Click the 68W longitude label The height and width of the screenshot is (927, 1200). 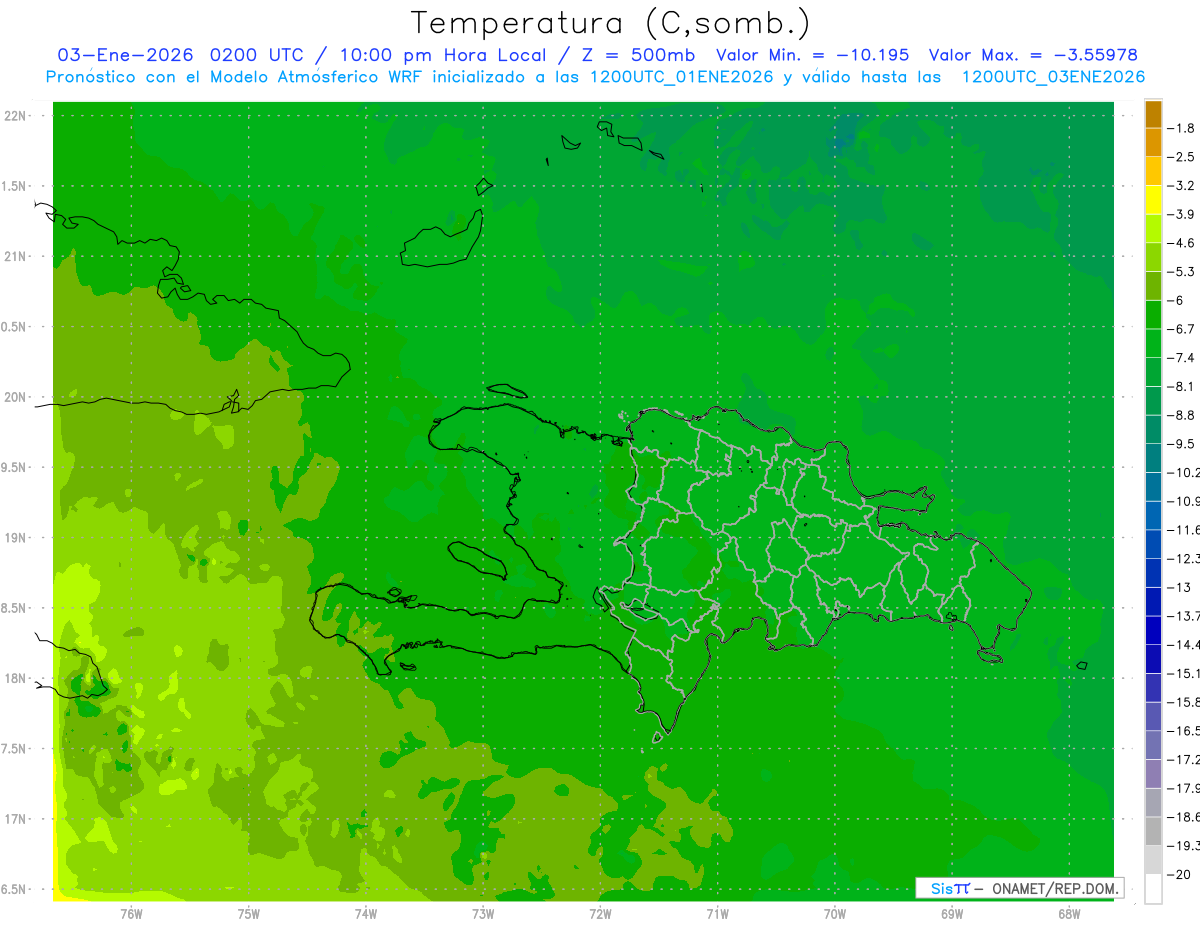1069,914
